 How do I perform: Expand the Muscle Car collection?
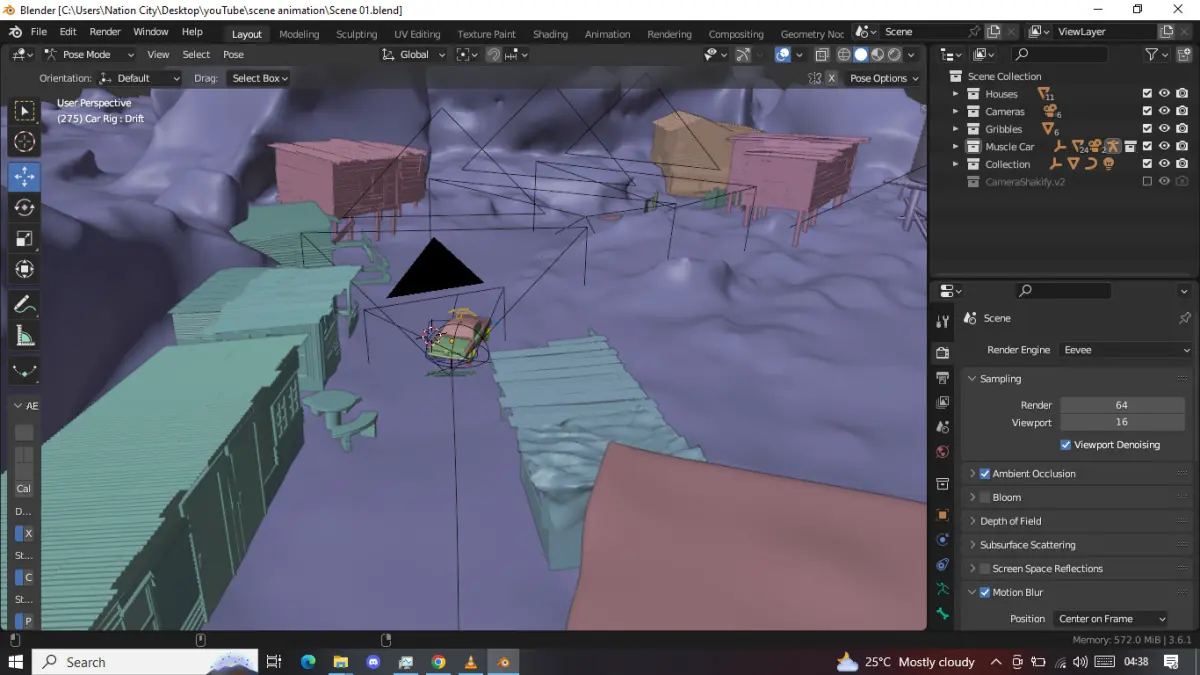(956, 146)
